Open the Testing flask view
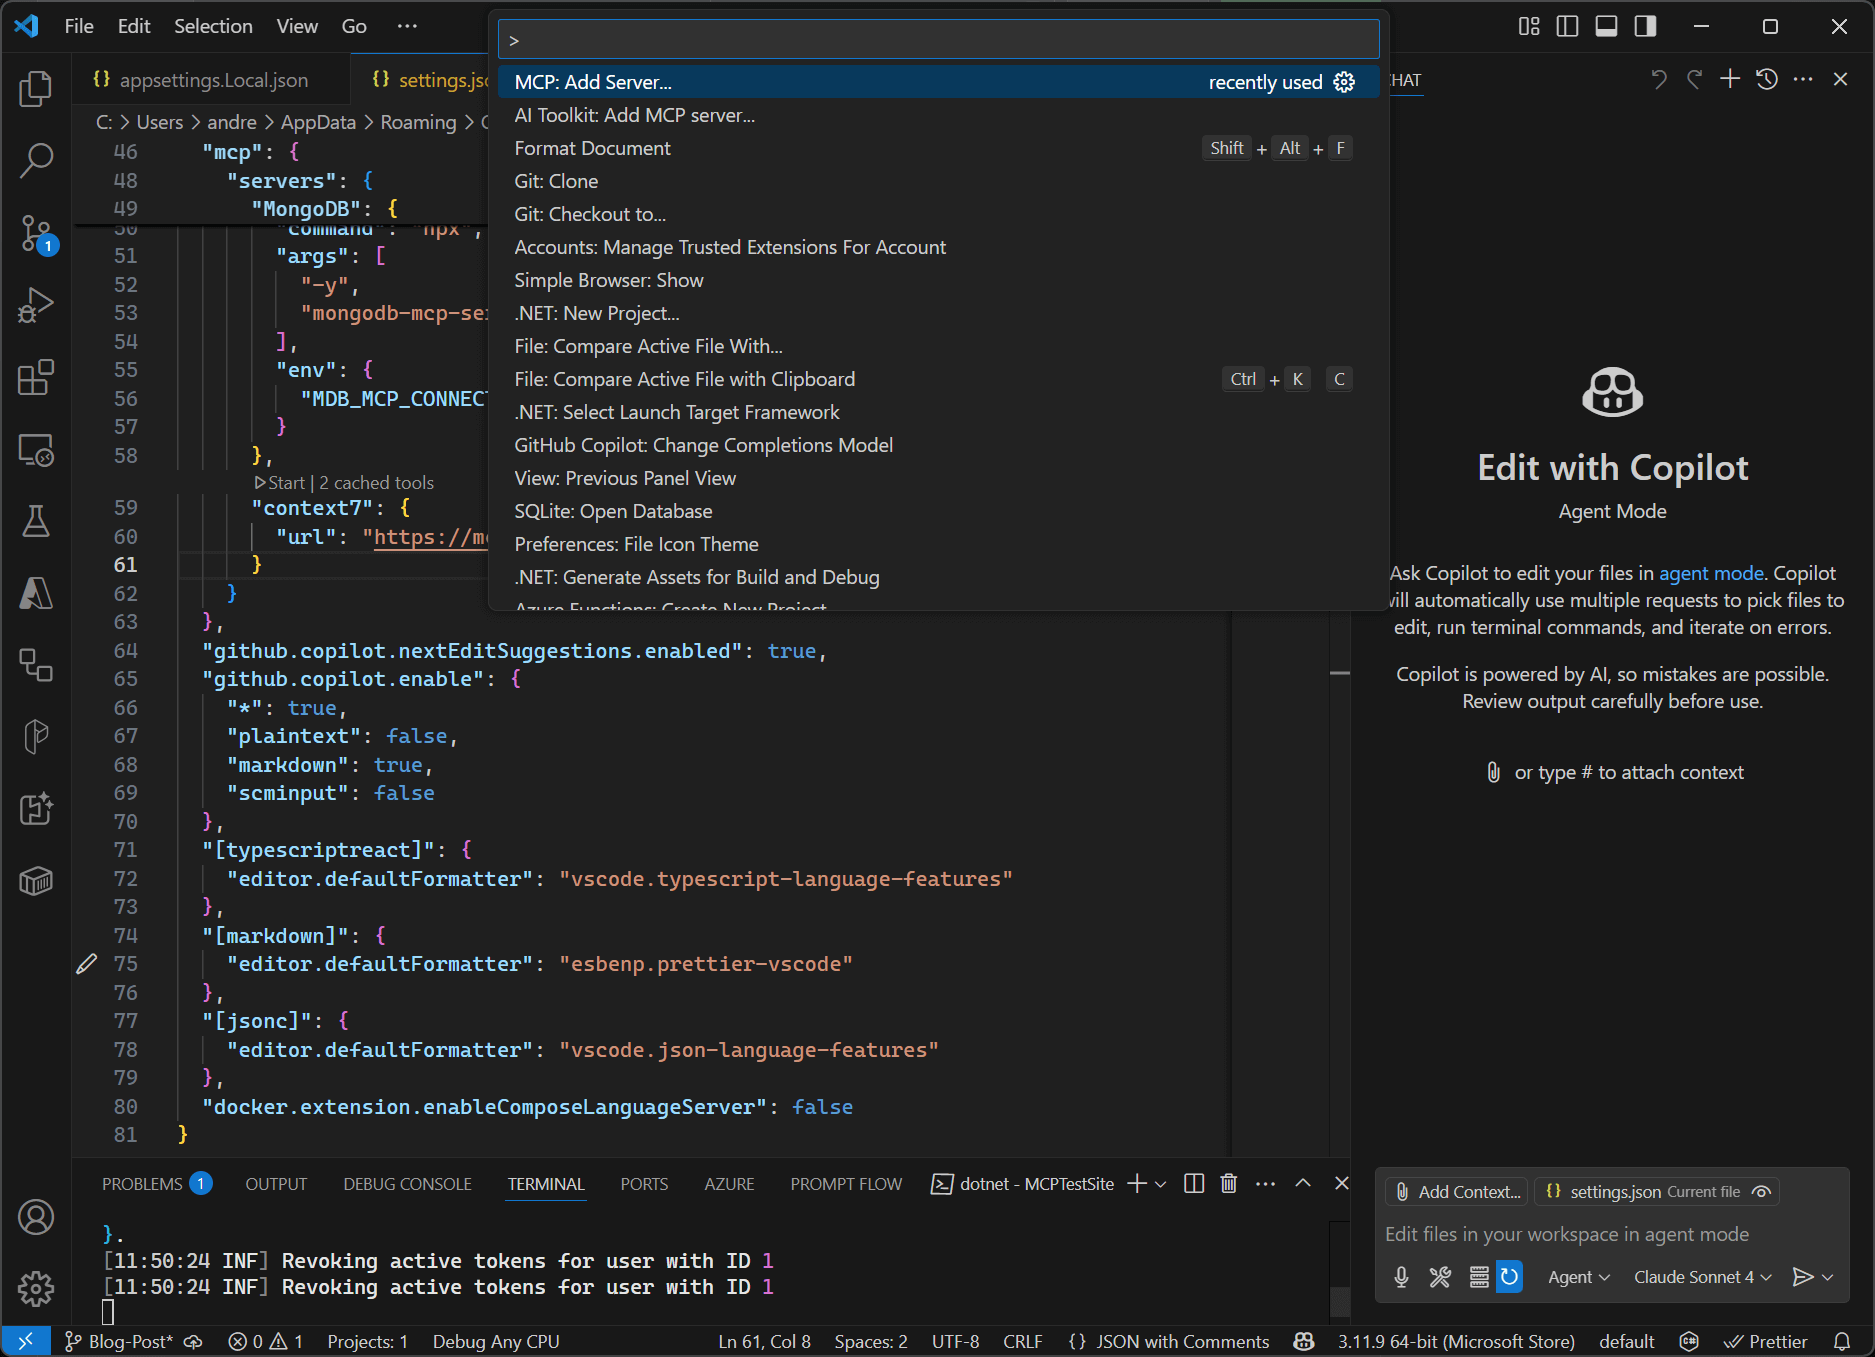The image size is (1875, 1357). click(36, 521)
